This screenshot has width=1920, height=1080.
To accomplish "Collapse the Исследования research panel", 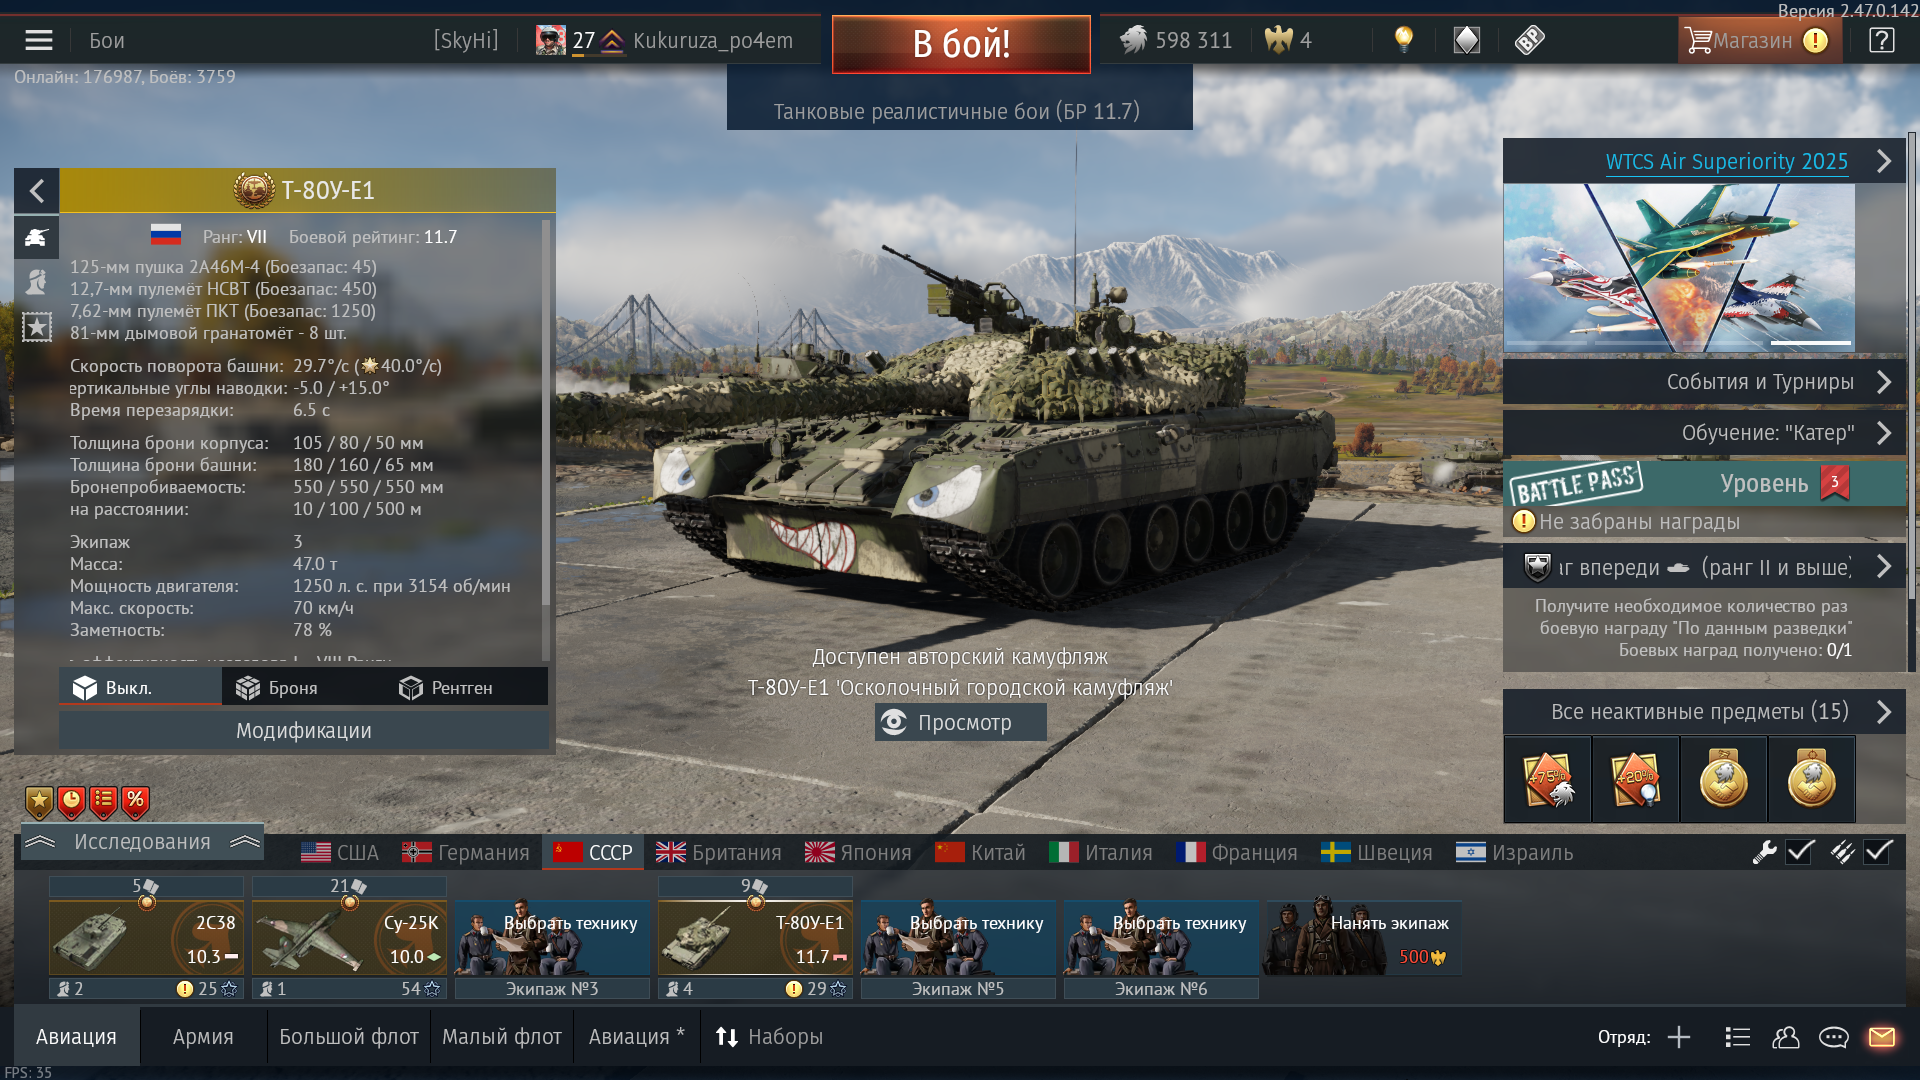I will click(142, 842).
